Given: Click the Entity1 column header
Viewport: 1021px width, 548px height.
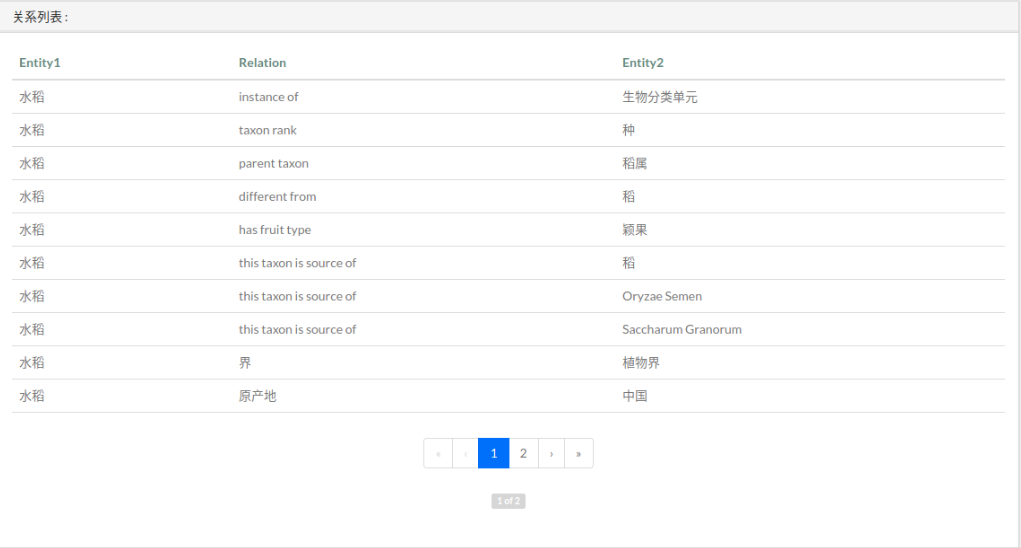Looking at the screenshot, I should (x=40, y=62).
